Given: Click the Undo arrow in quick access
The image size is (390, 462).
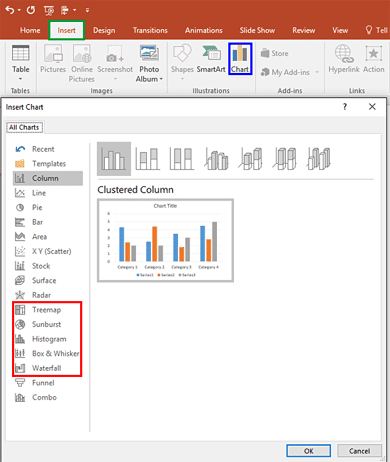Looking at the screenshot, I should pos(10,10).
